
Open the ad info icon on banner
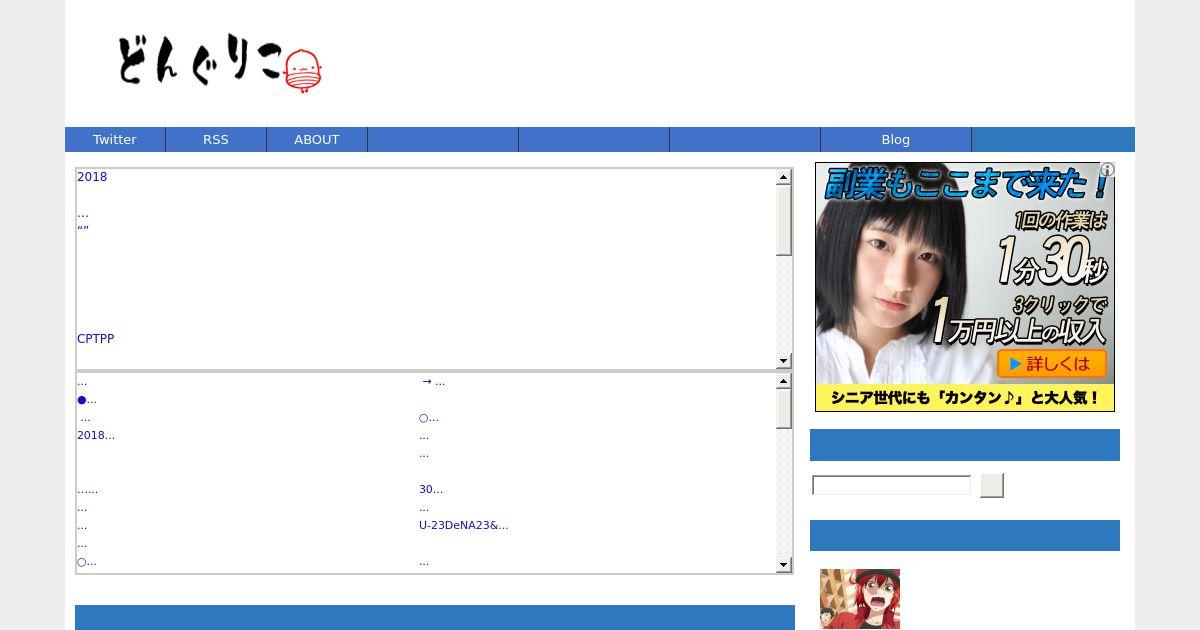[x=1107, y=170]
